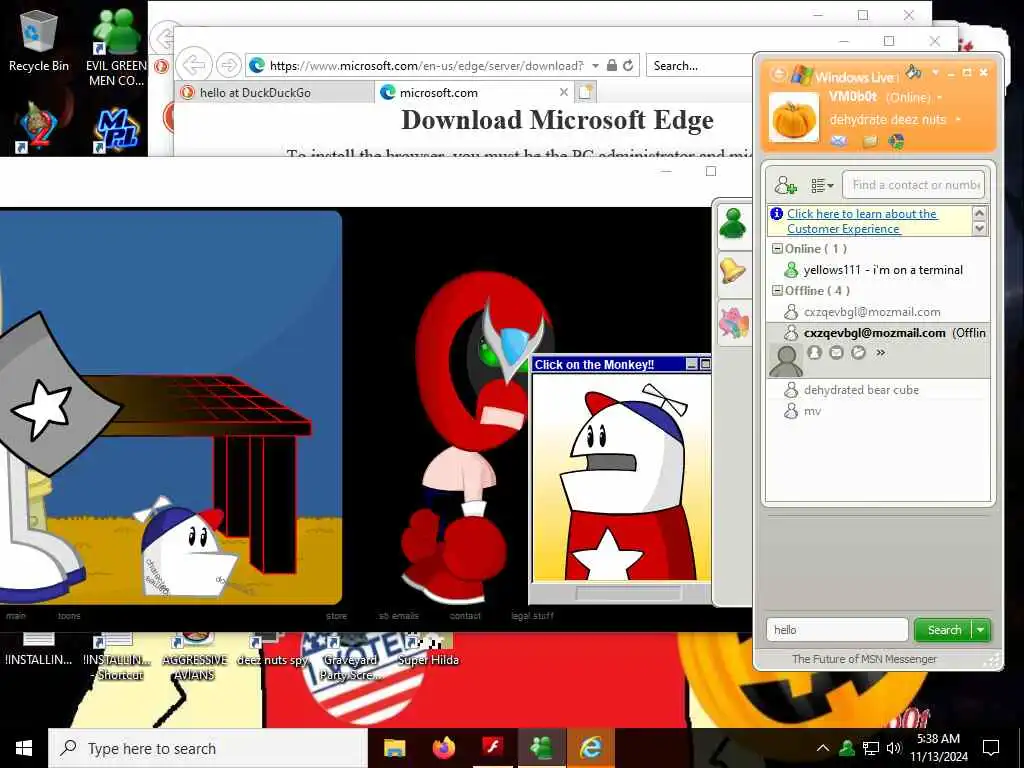Open the contact list view options dropdown
This screenshot has height=768, width=1024.
[x=822, y=186]
